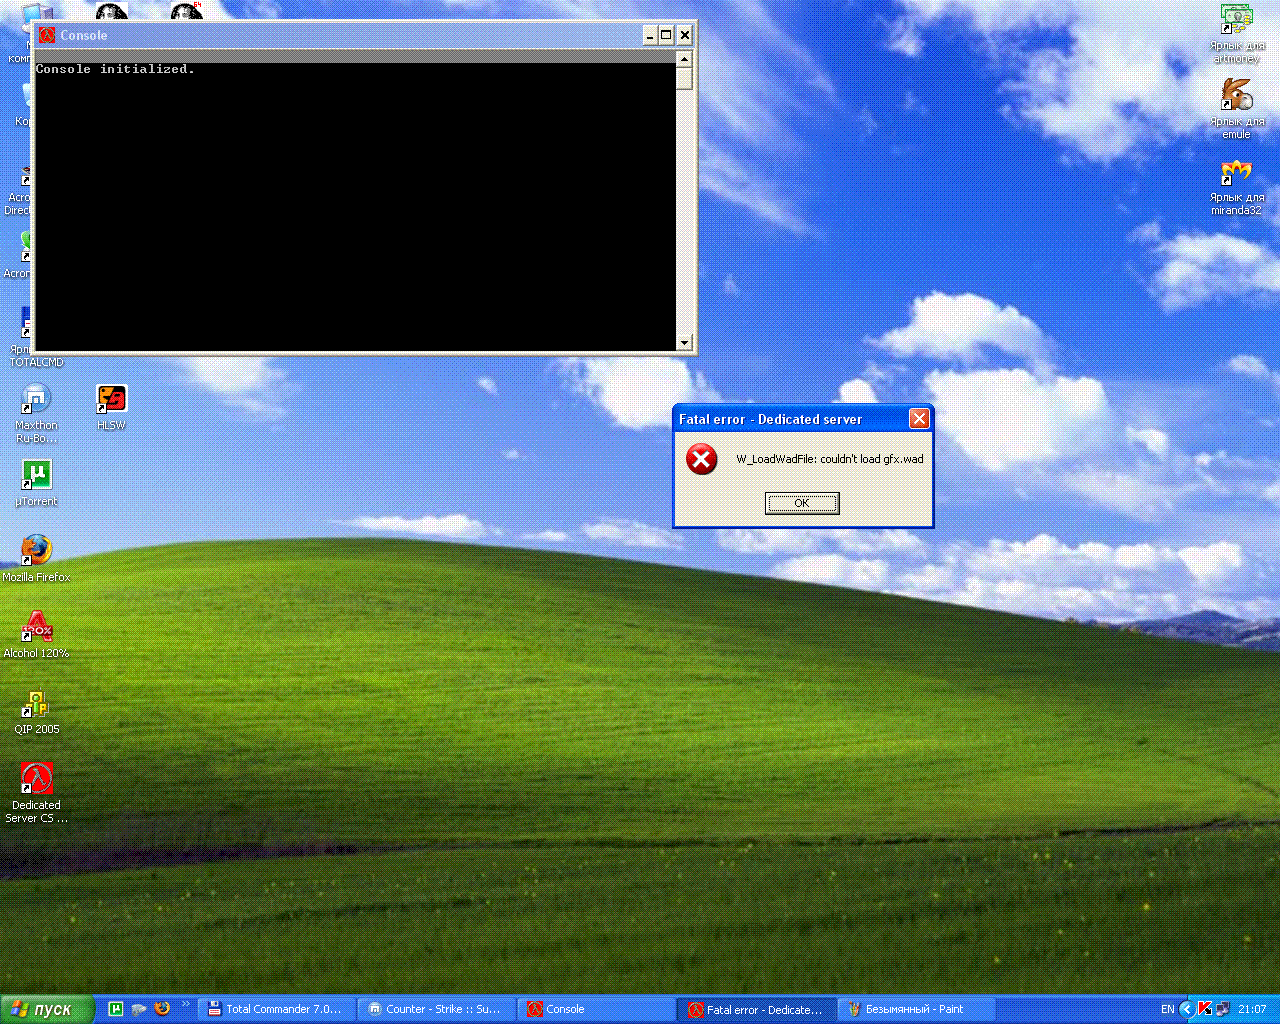Click the Console scrollbar up arrow
The height and width of the screenshot is (1024, 1280).
click(684, 58)
